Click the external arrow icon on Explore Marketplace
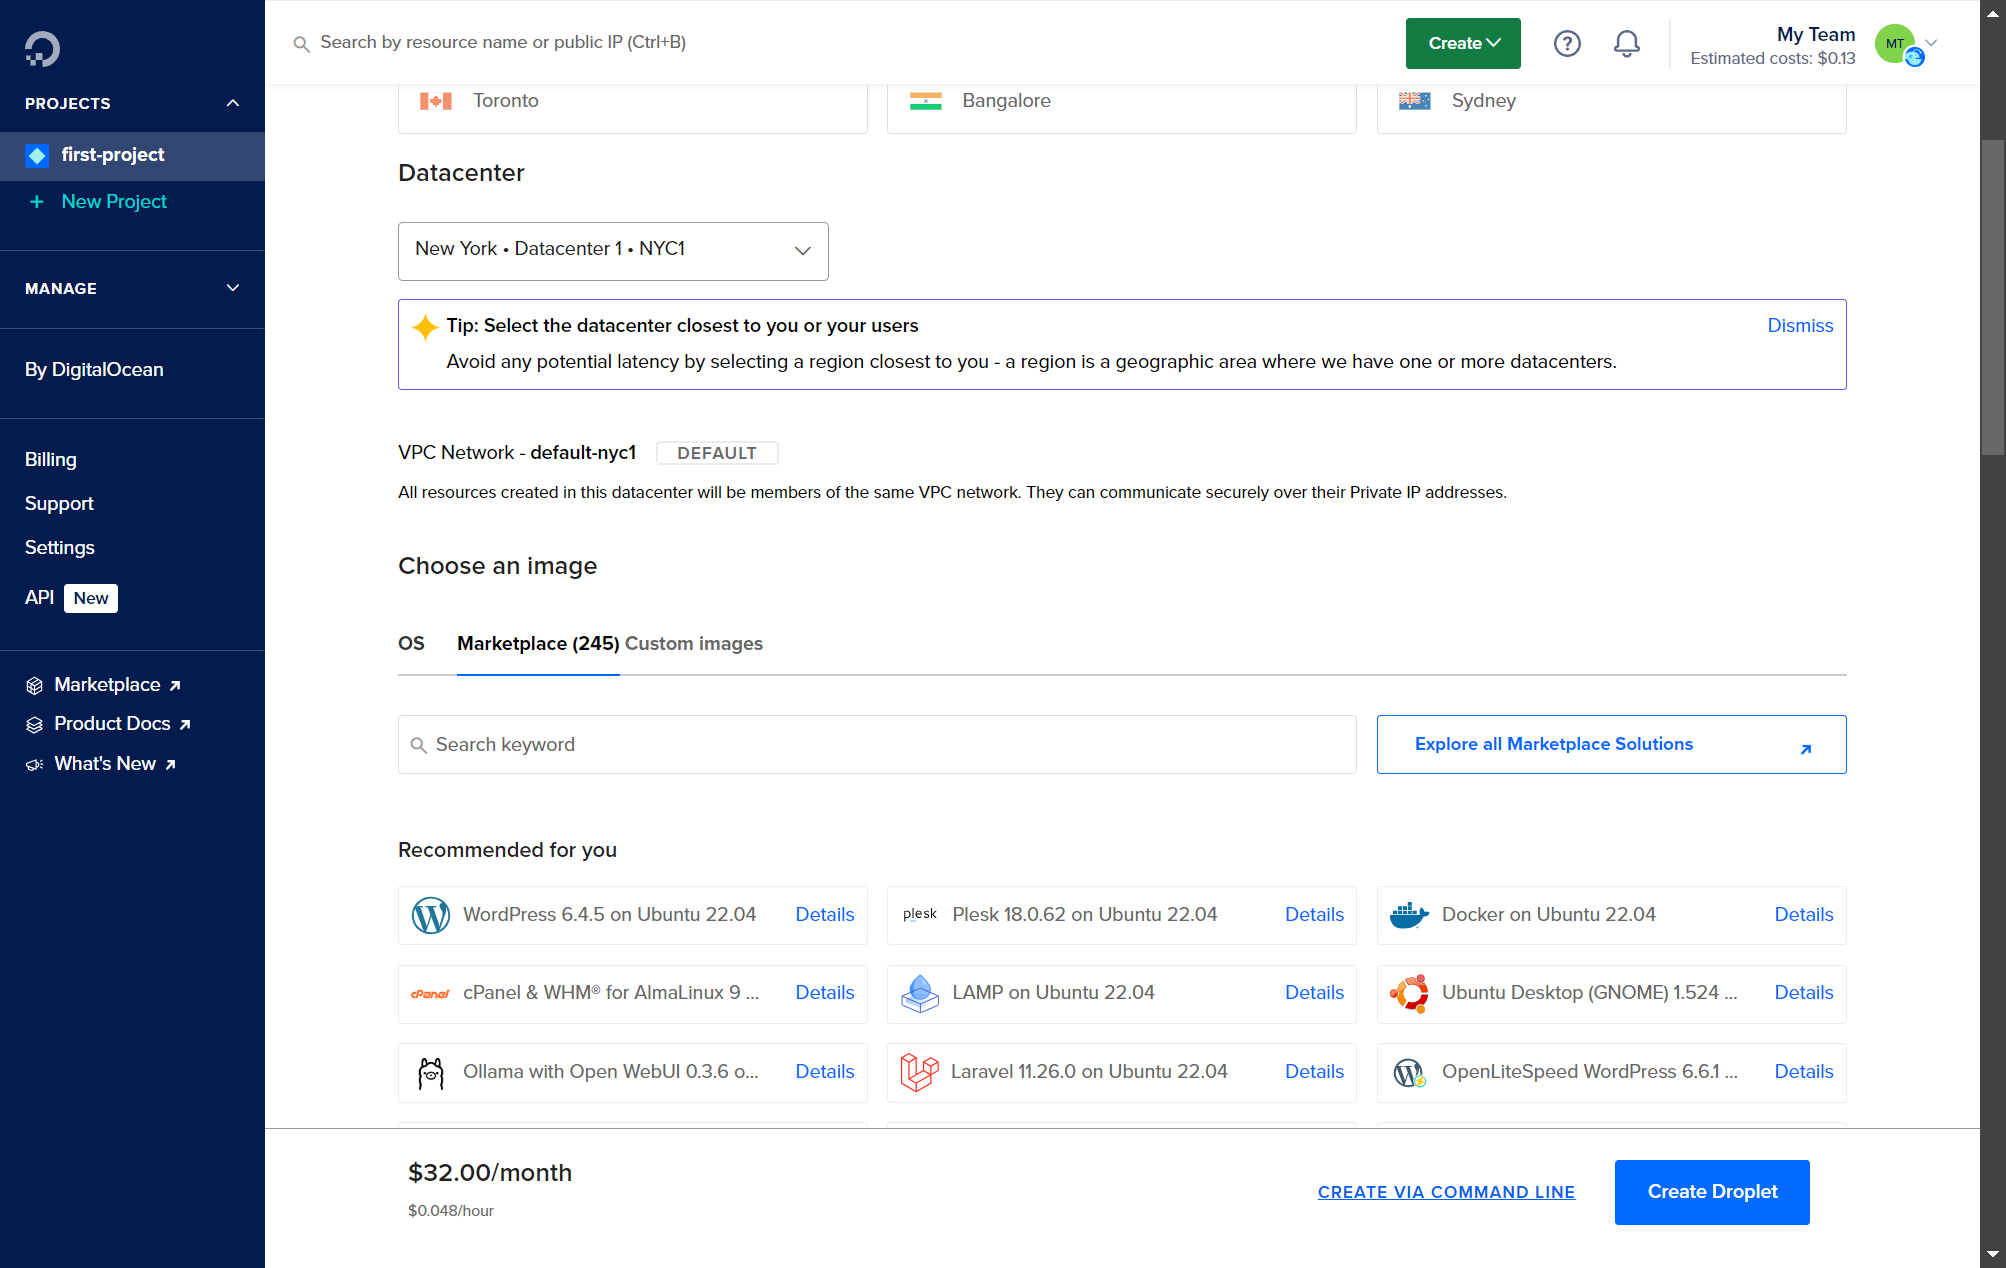The image size is (2006, 1268). [1806, 749]
